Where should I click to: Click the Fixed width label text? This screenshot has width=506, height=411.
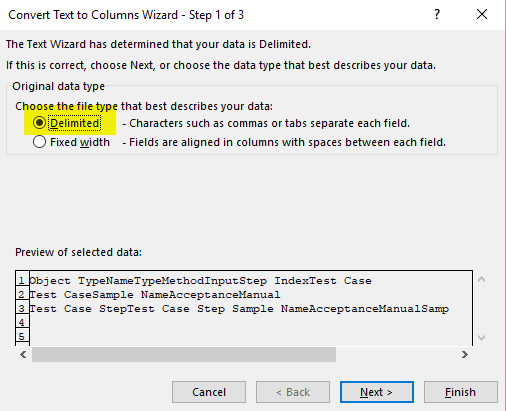point(80,142)
